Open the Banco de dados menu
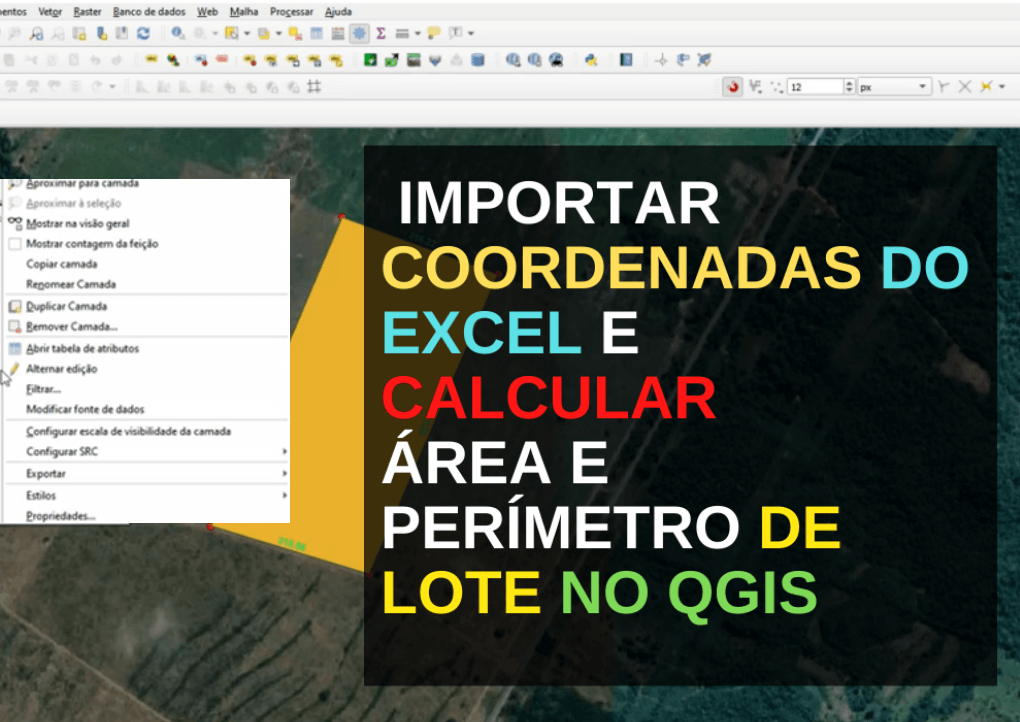The height and width of the screenshot is (722, 1020). [149, 12]
